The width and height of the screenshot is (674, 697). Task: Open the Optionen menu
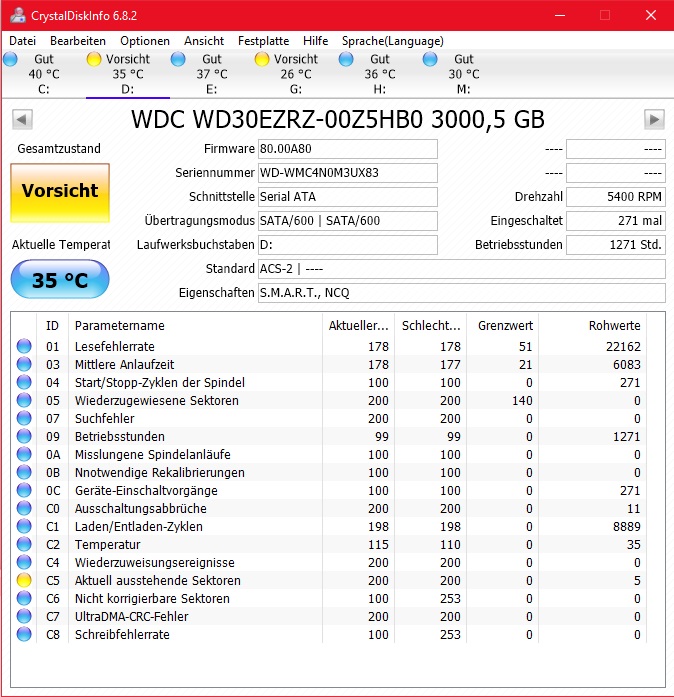(x=145, y=41)
